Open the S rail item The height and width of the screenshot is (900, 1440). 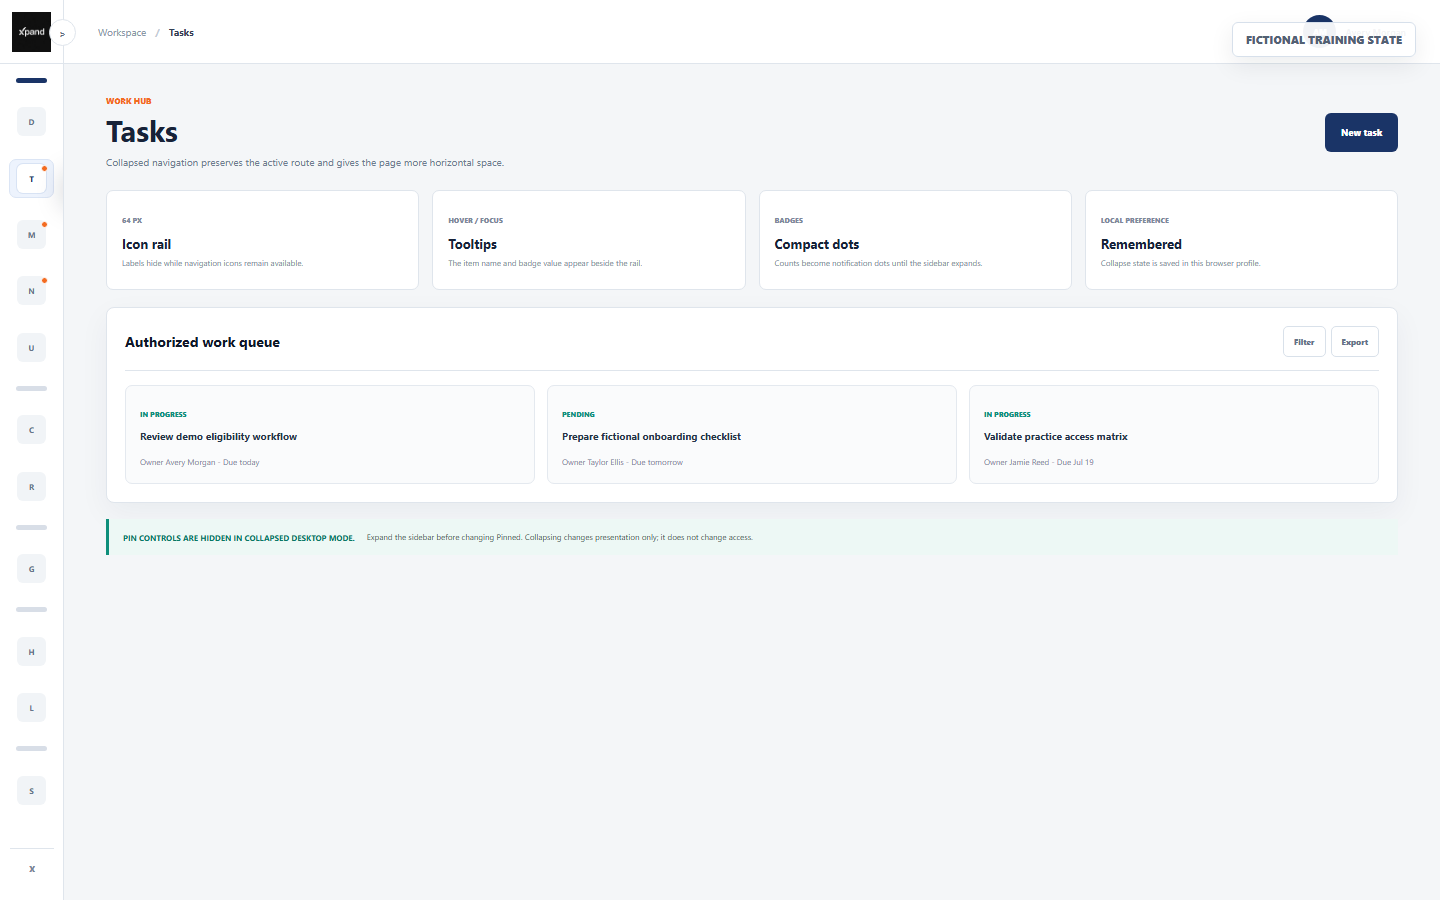pos(31,791)
